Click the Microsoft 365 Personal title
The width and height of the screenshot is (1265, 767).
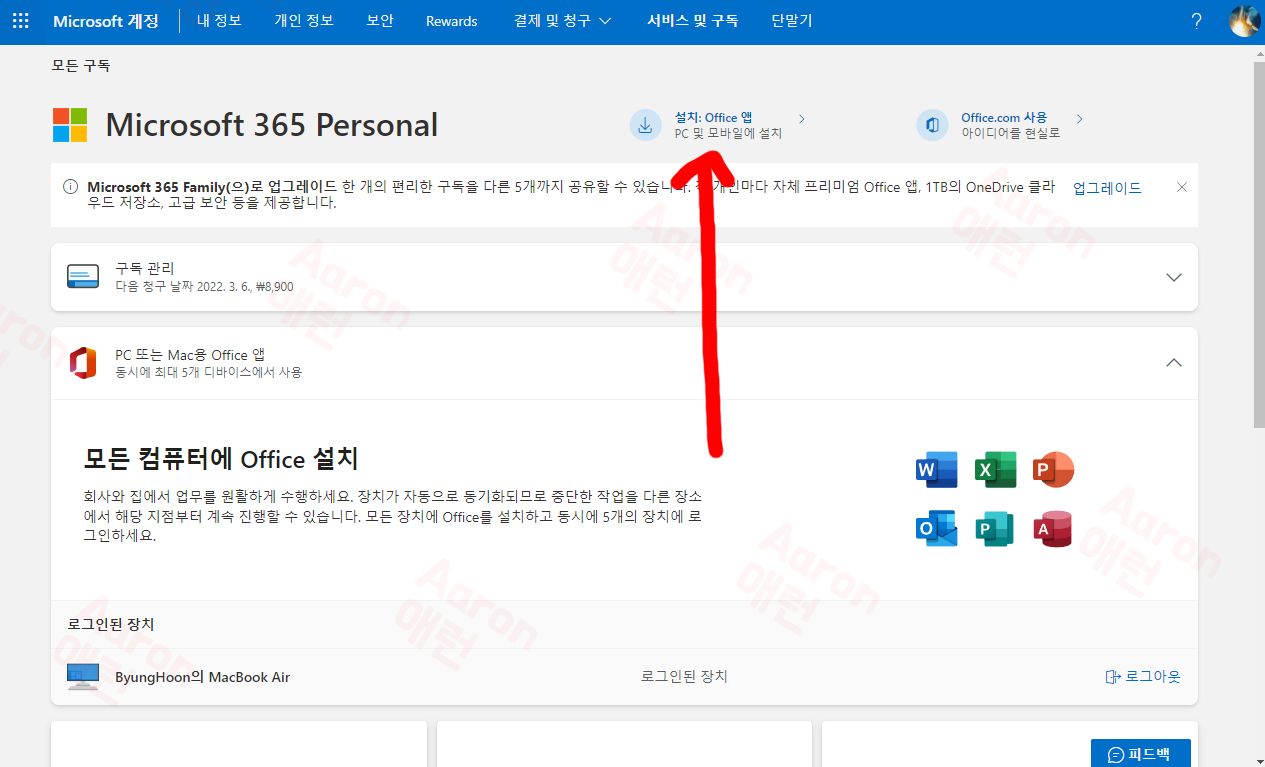[272, 125]
